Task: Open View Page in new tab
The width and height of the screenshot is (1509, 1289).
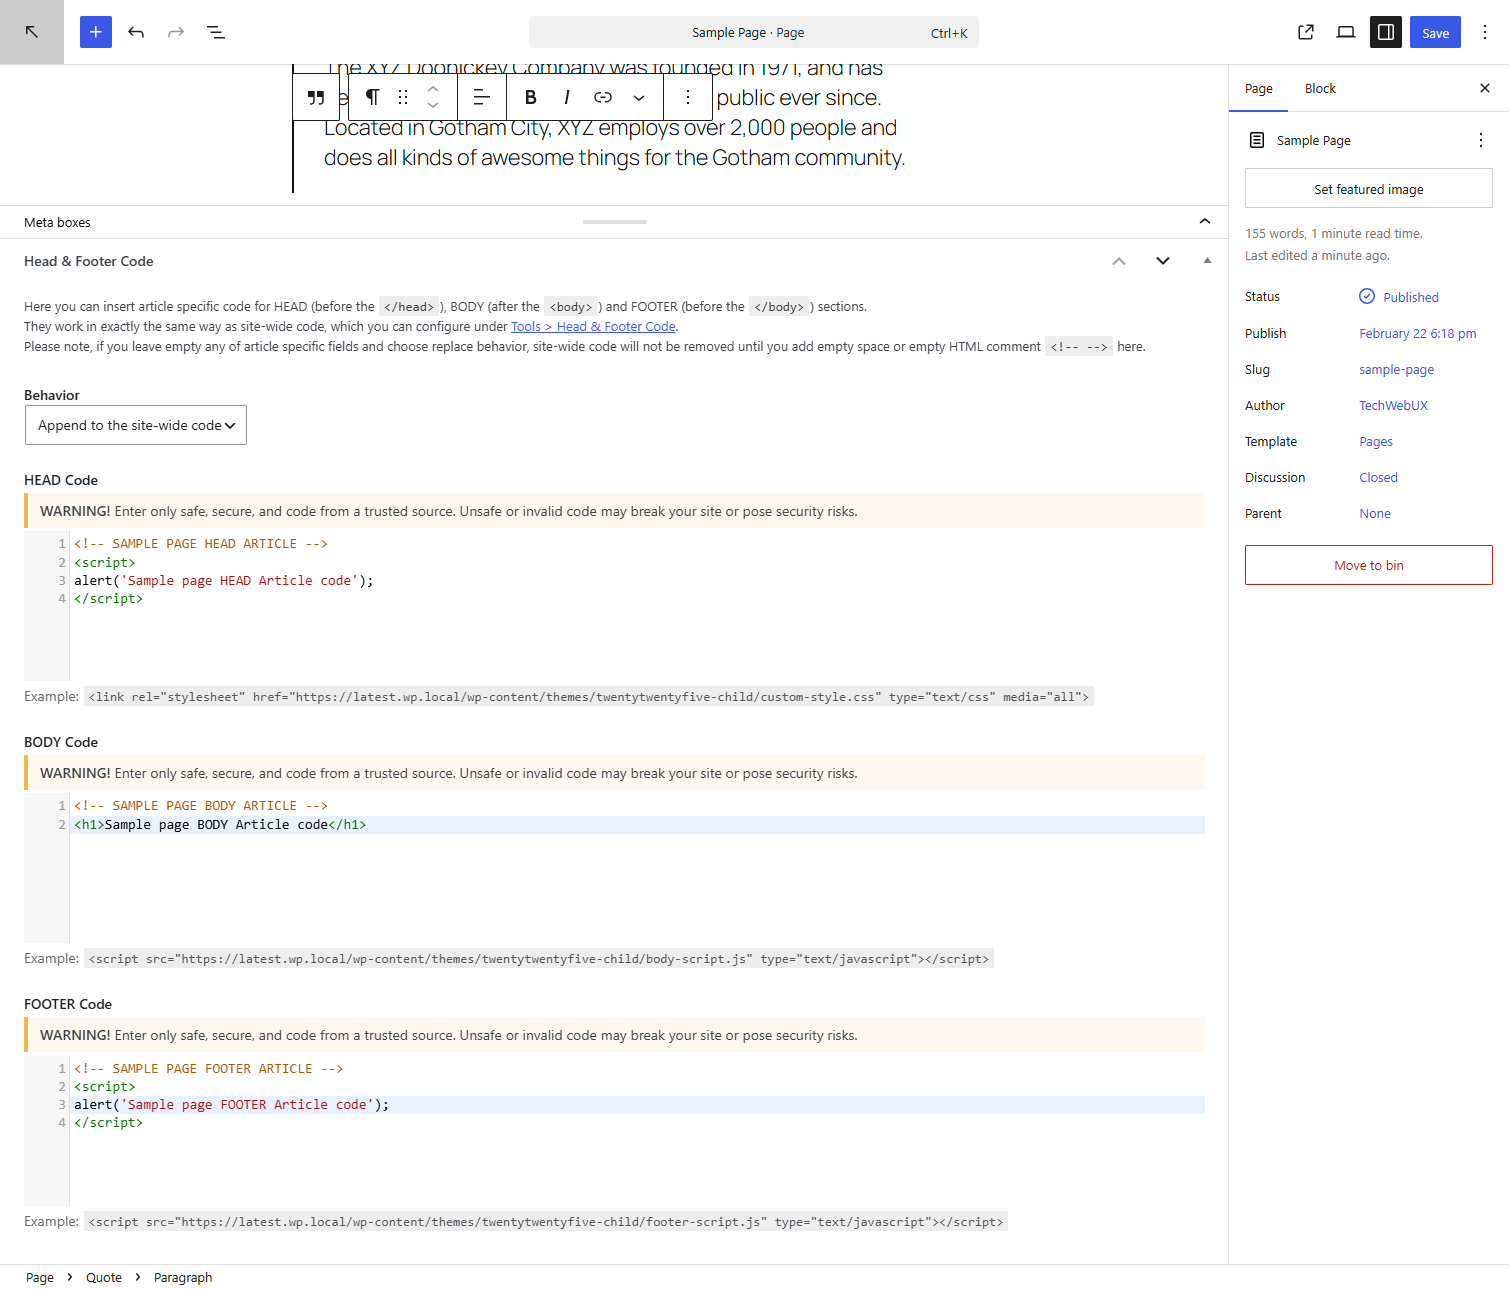Action: [x=1306, y=32]
